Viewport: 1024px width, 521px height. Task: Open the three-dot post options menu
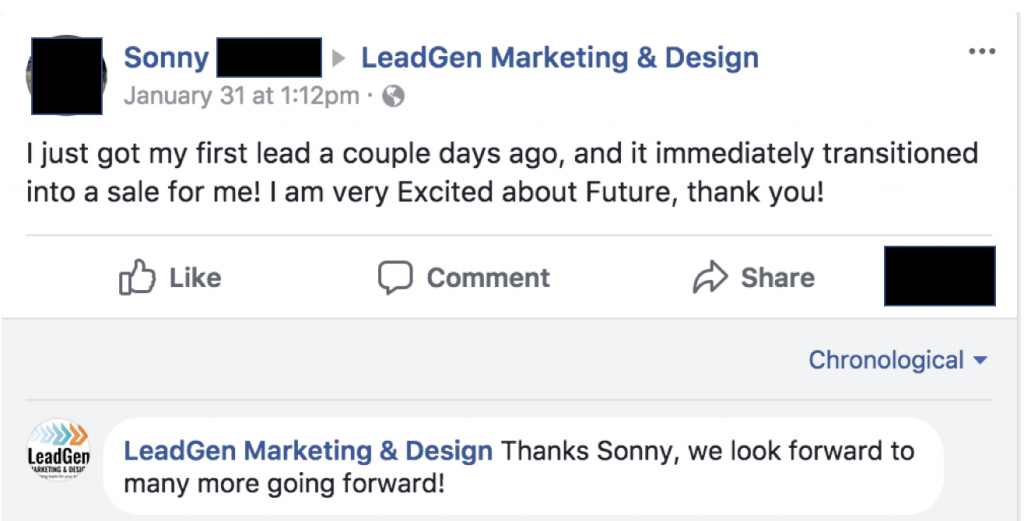tap(982, 53)
